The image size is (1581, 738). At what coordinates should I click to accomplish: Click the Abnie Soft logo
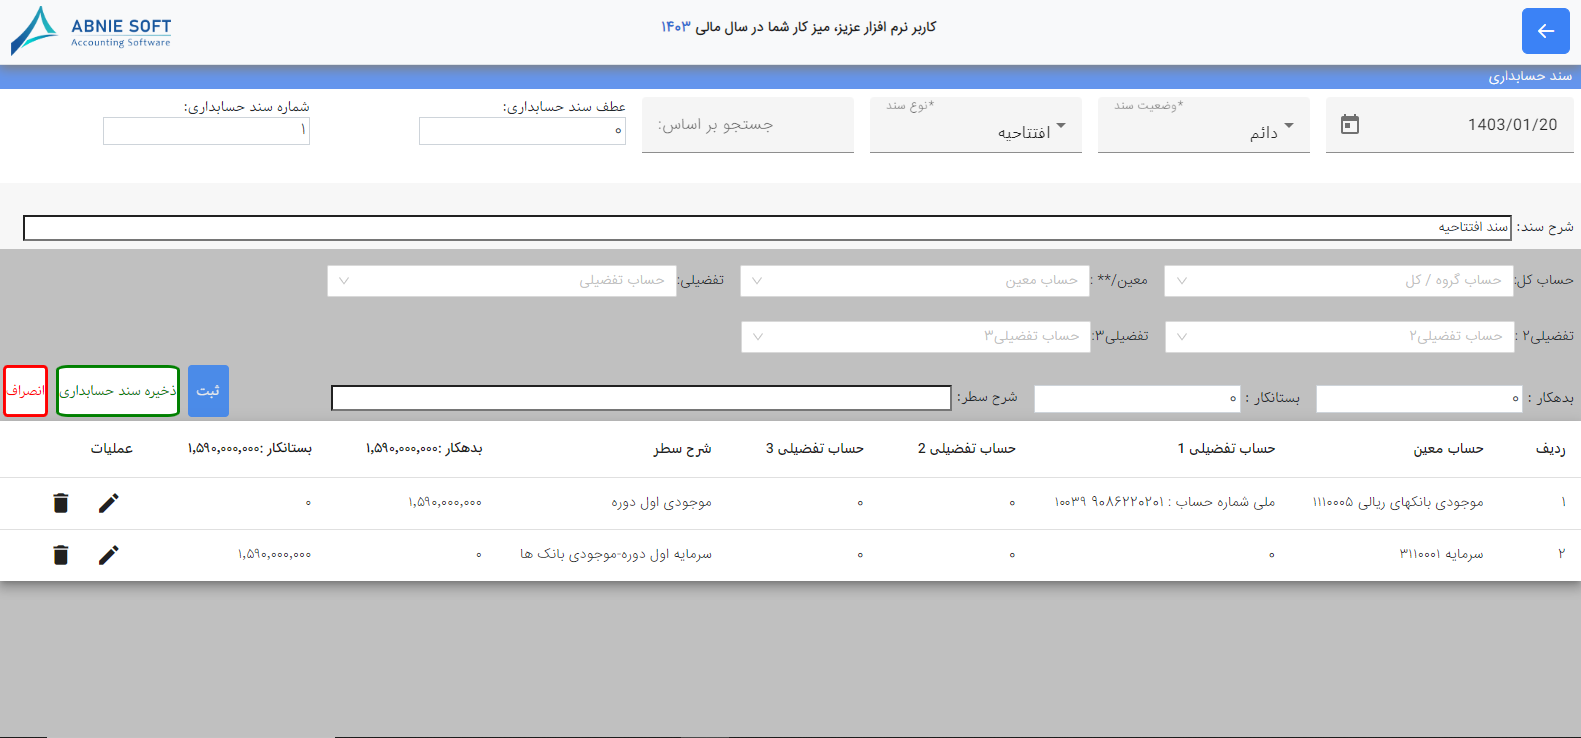pyautogui.click(x=91, y=31)
